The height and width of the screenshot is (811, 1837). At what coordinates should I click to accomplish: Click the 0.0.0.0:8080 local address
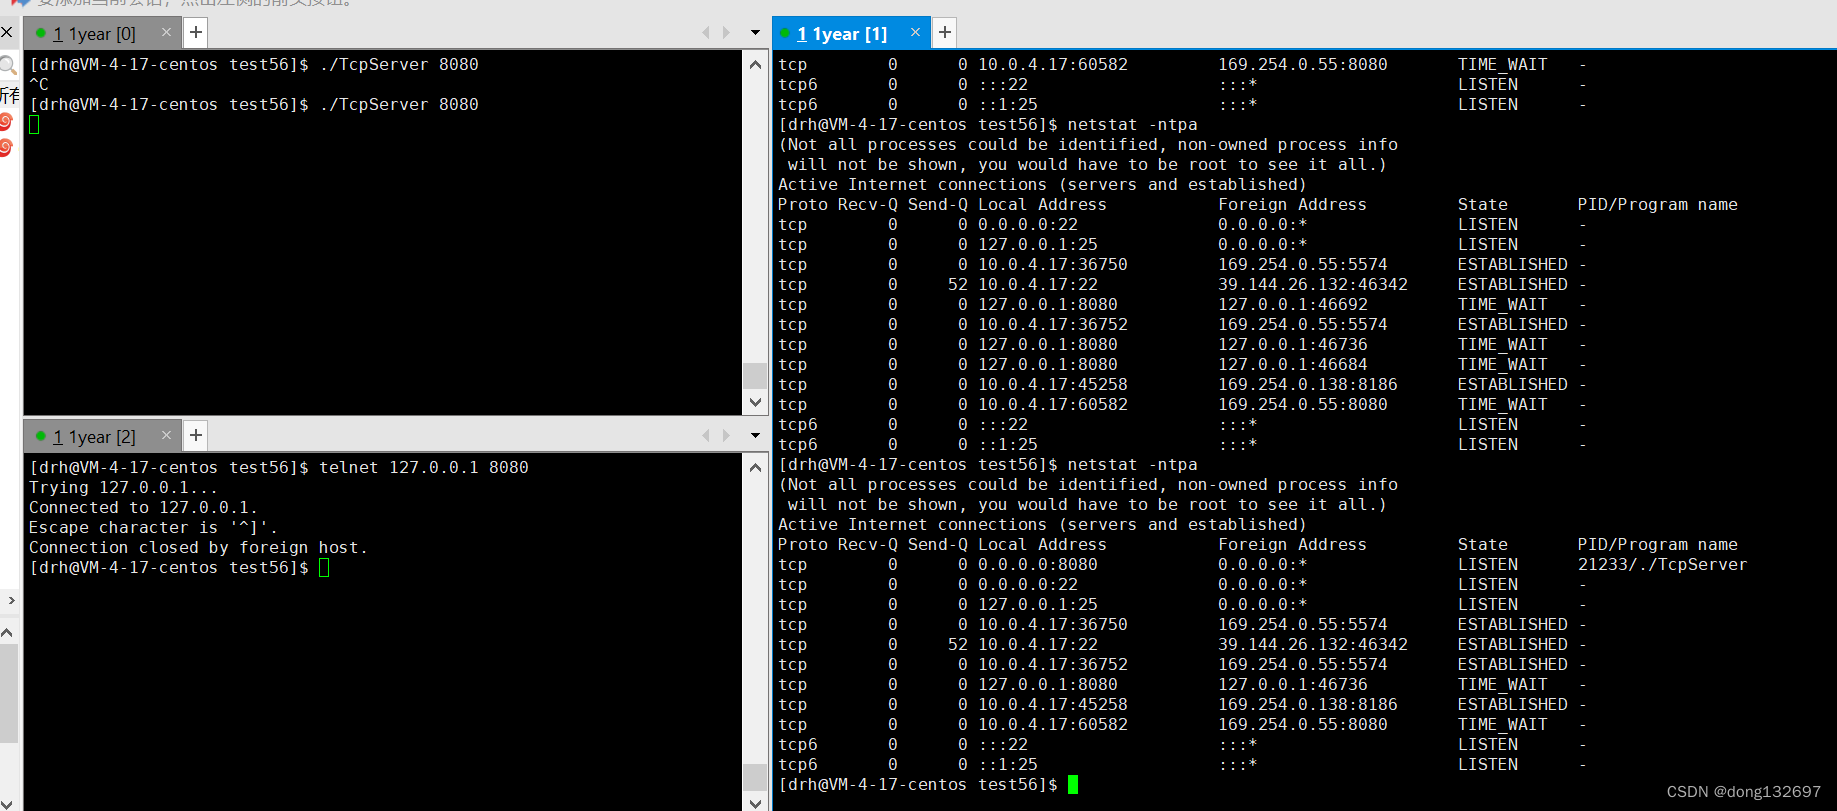1037,564
